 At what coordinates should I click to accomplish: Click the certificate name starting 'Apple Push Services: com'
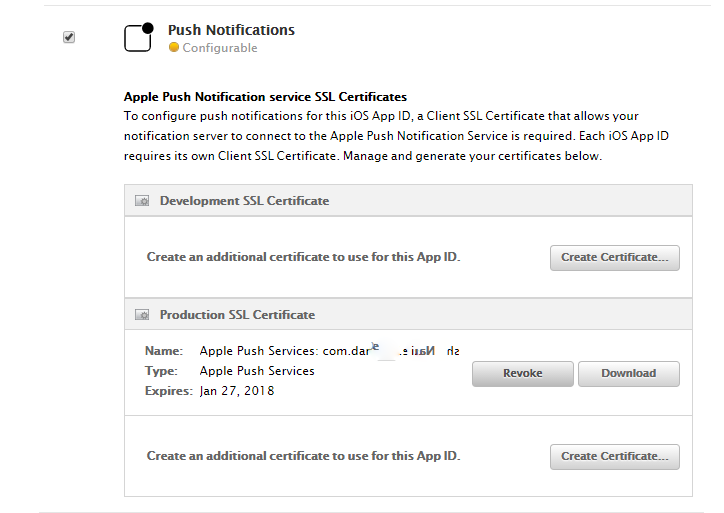click(x=330, y=351)
